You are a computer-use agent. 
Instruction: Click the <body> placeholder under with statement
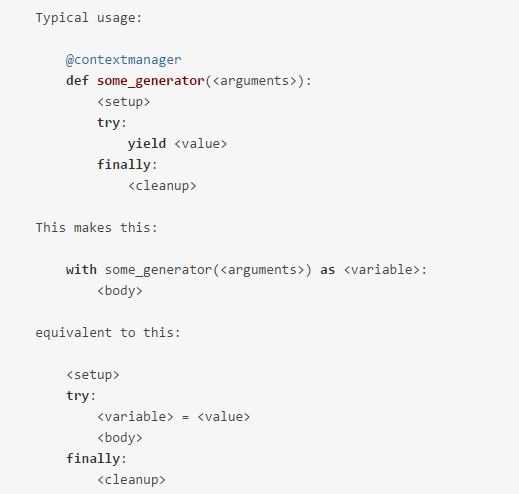pyautogui.click(x=120, y=291)
